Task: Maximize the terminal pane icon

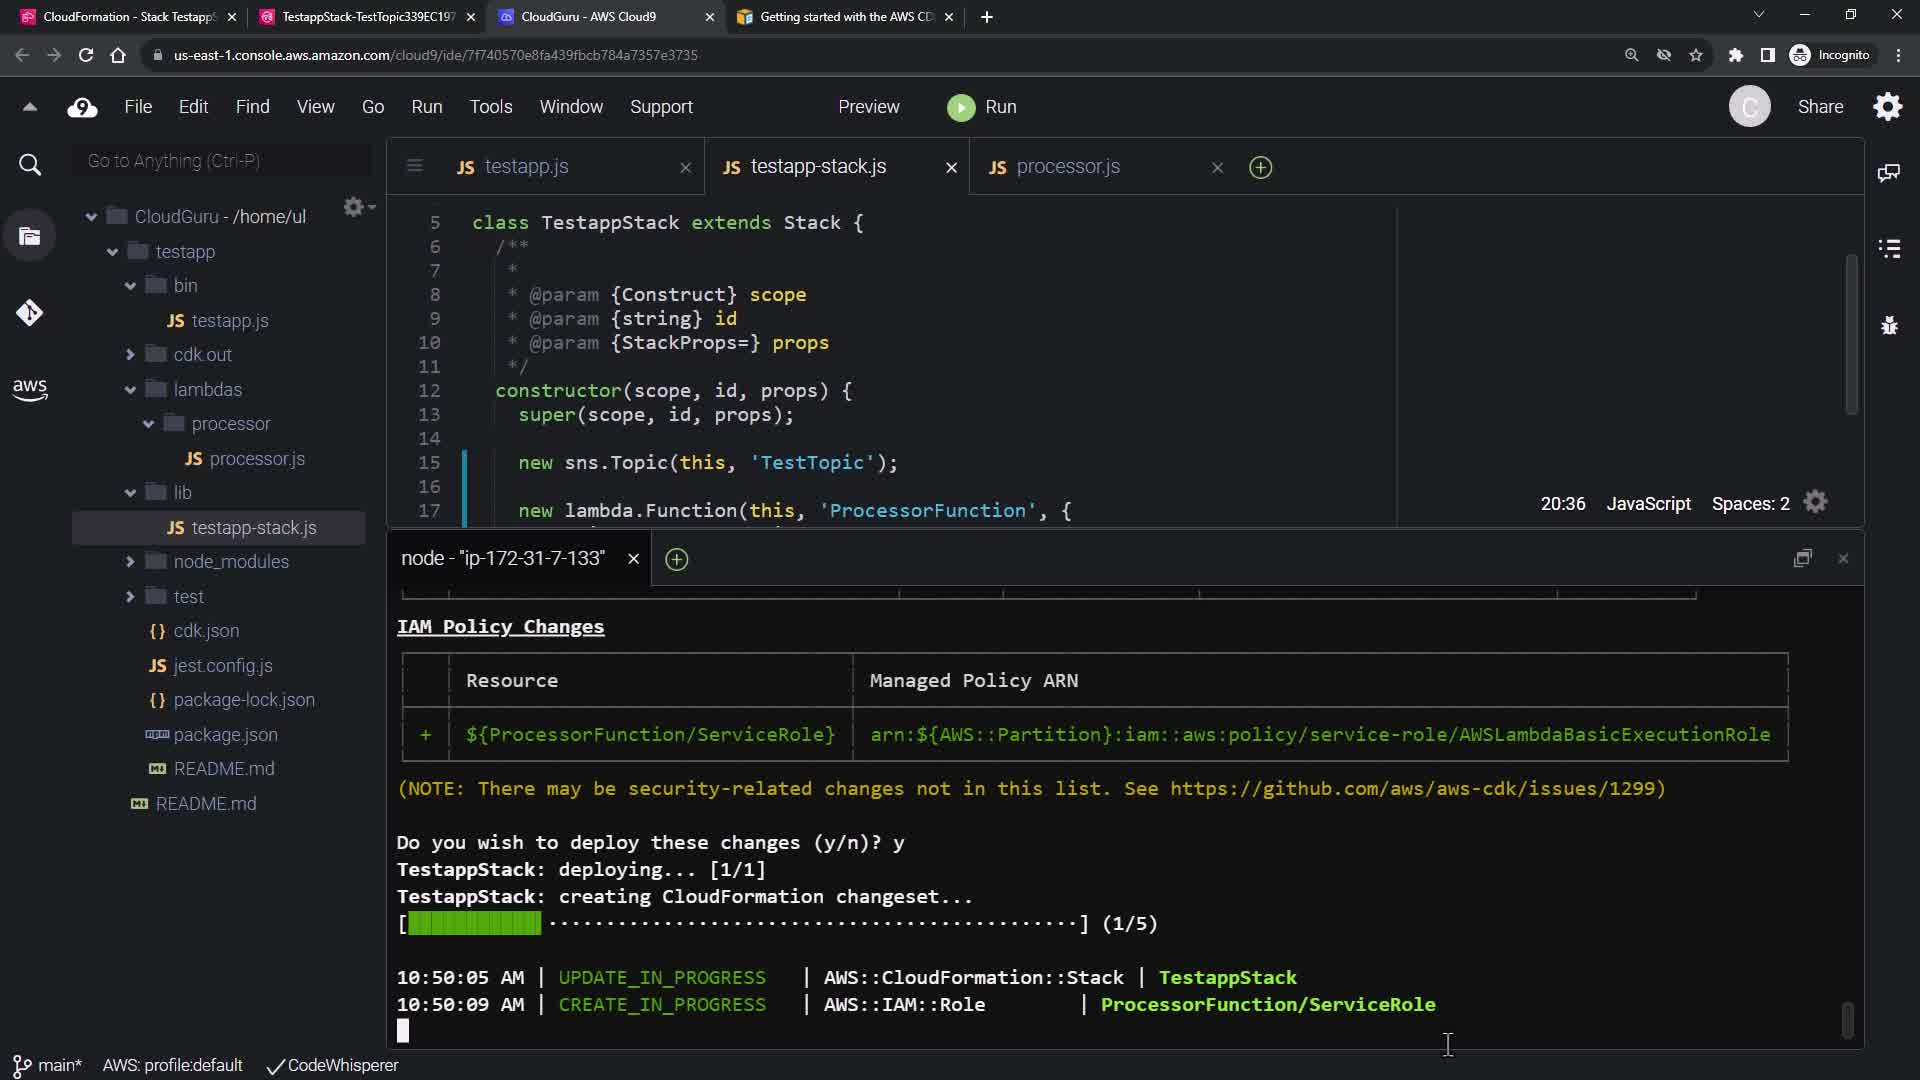Action: click(1802, 558)
